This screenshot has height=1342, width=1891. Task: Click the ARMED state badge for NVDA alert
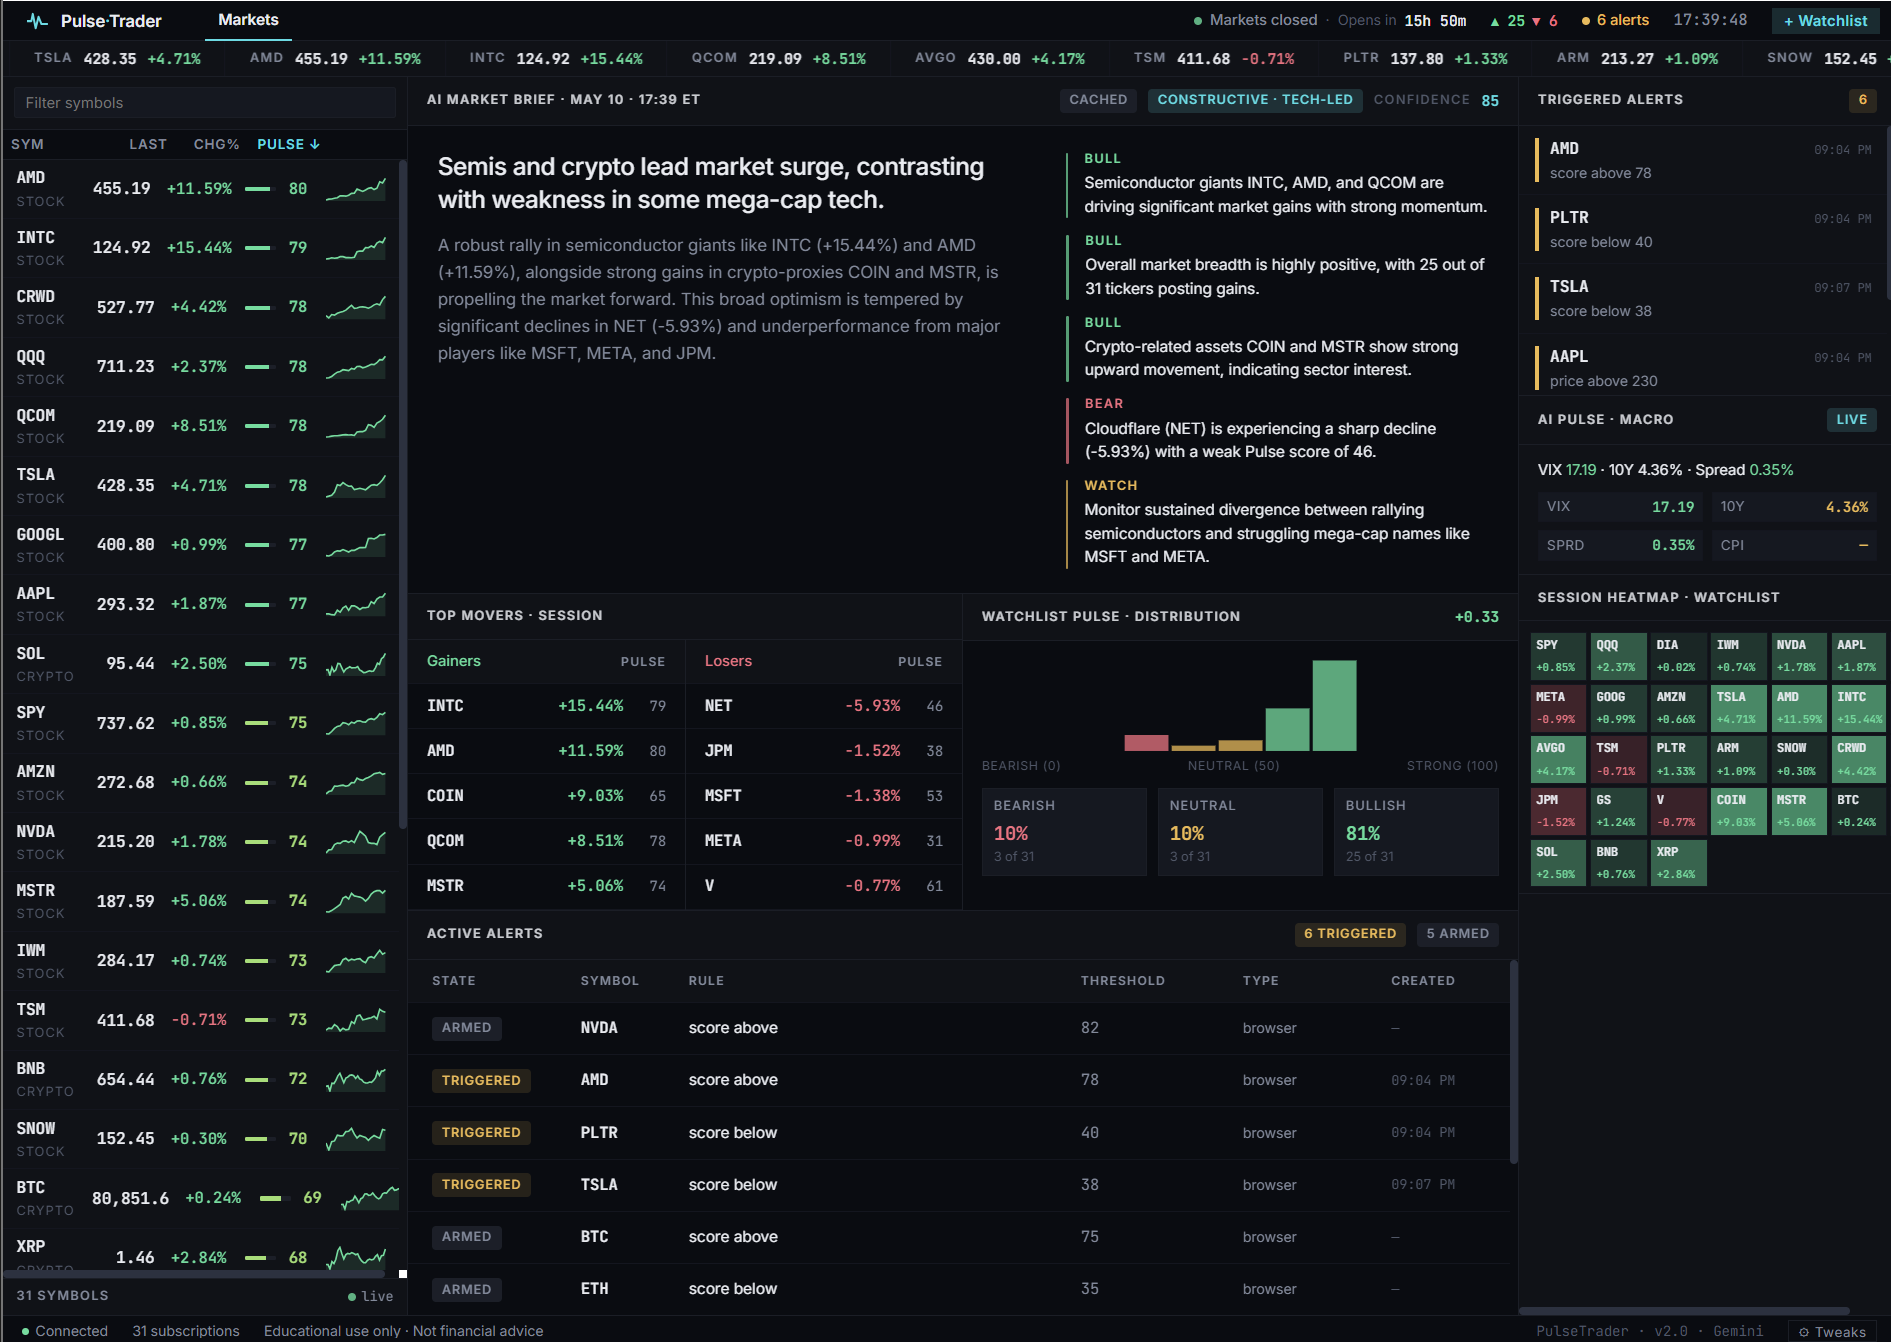[467, 1028]
